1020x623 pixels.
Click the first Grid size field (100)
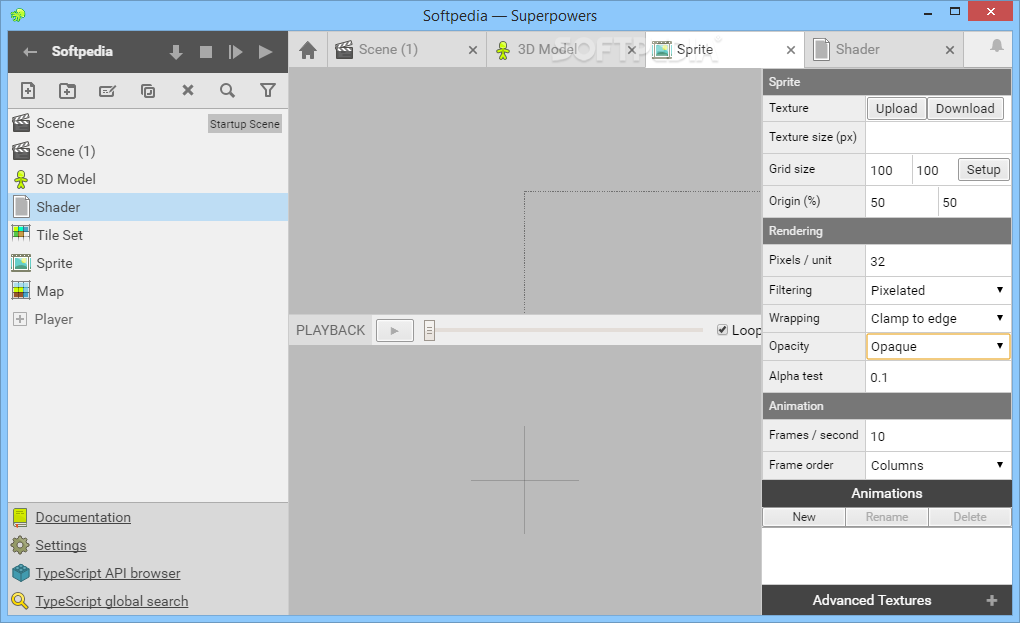[x=888, y=170]
